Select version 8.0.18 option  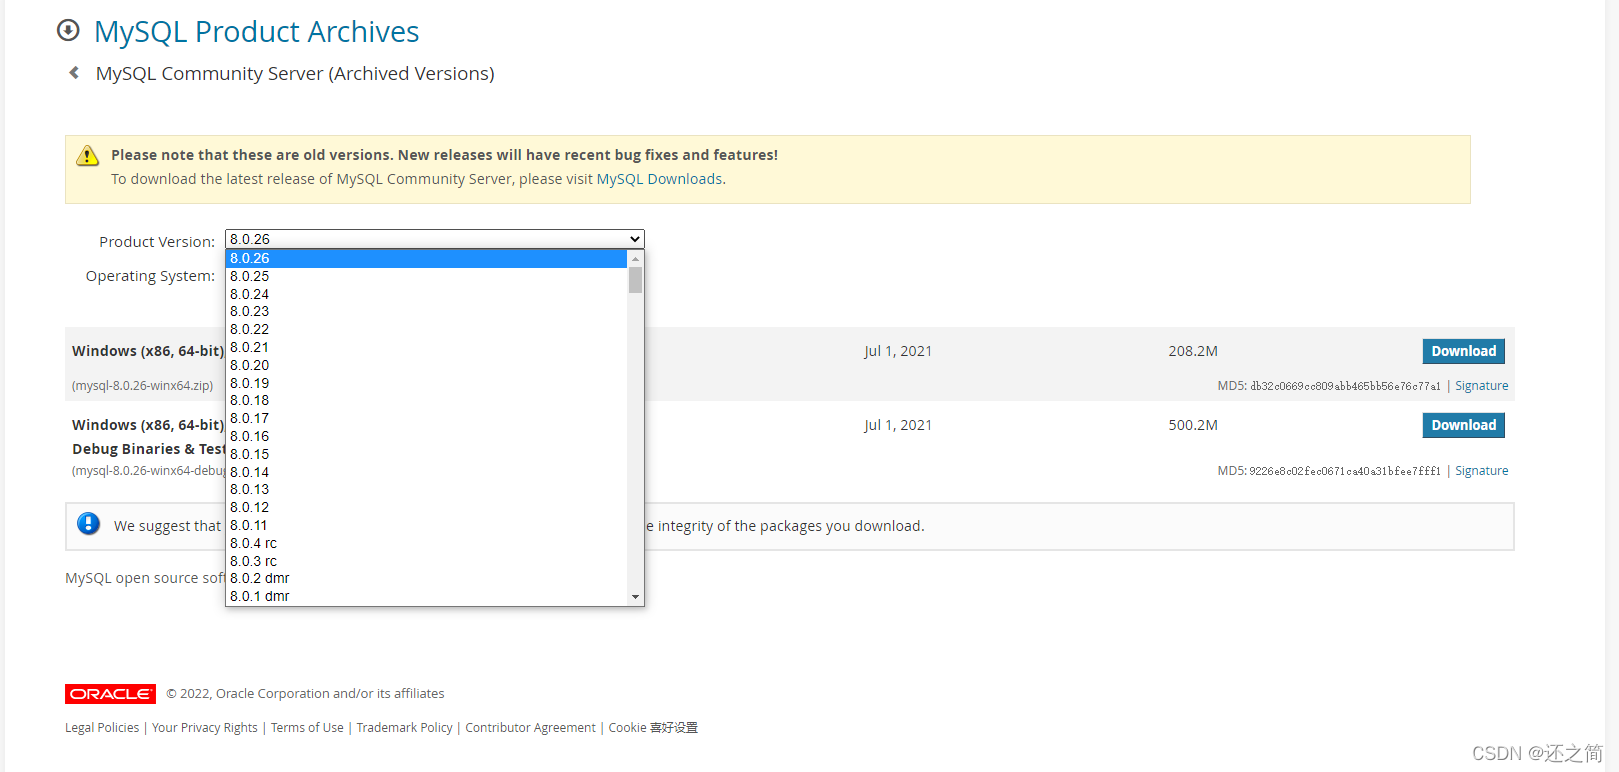tap(427, 400)
